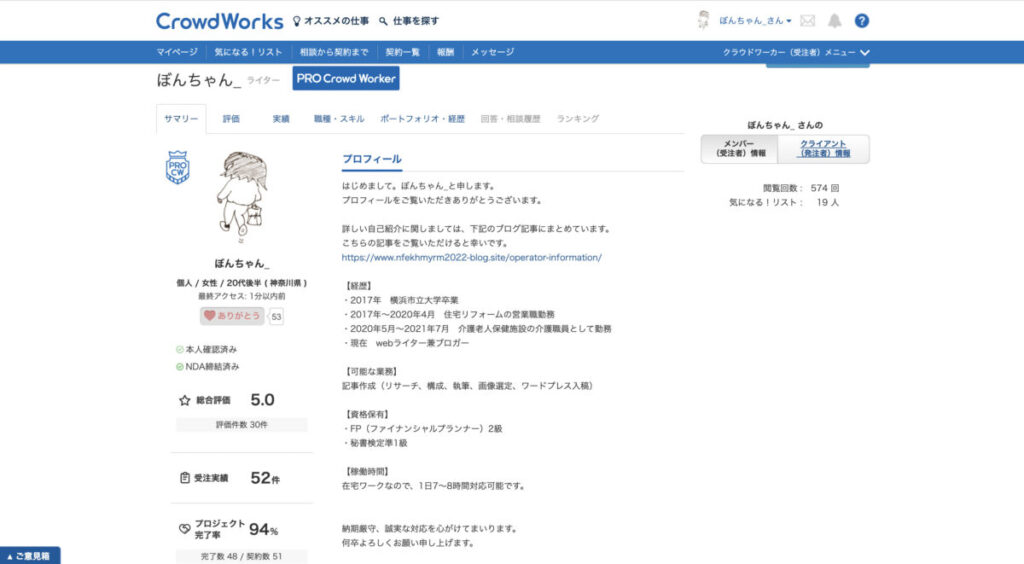Click the ぽんちゃん_ name under avatar
Viewport: 1024px width, 564px height.
pyautogui.click(x=242, y=264)
